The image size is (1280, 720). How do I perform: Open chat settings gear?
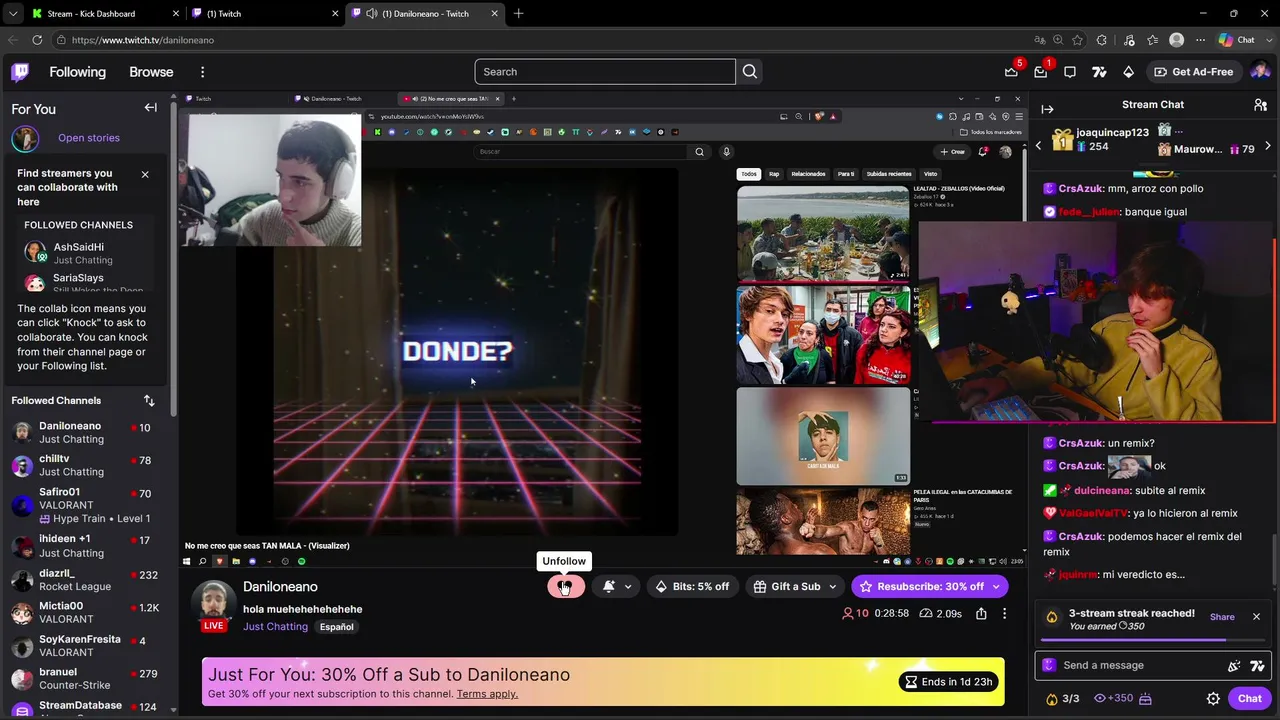(x=1213, y=699)
